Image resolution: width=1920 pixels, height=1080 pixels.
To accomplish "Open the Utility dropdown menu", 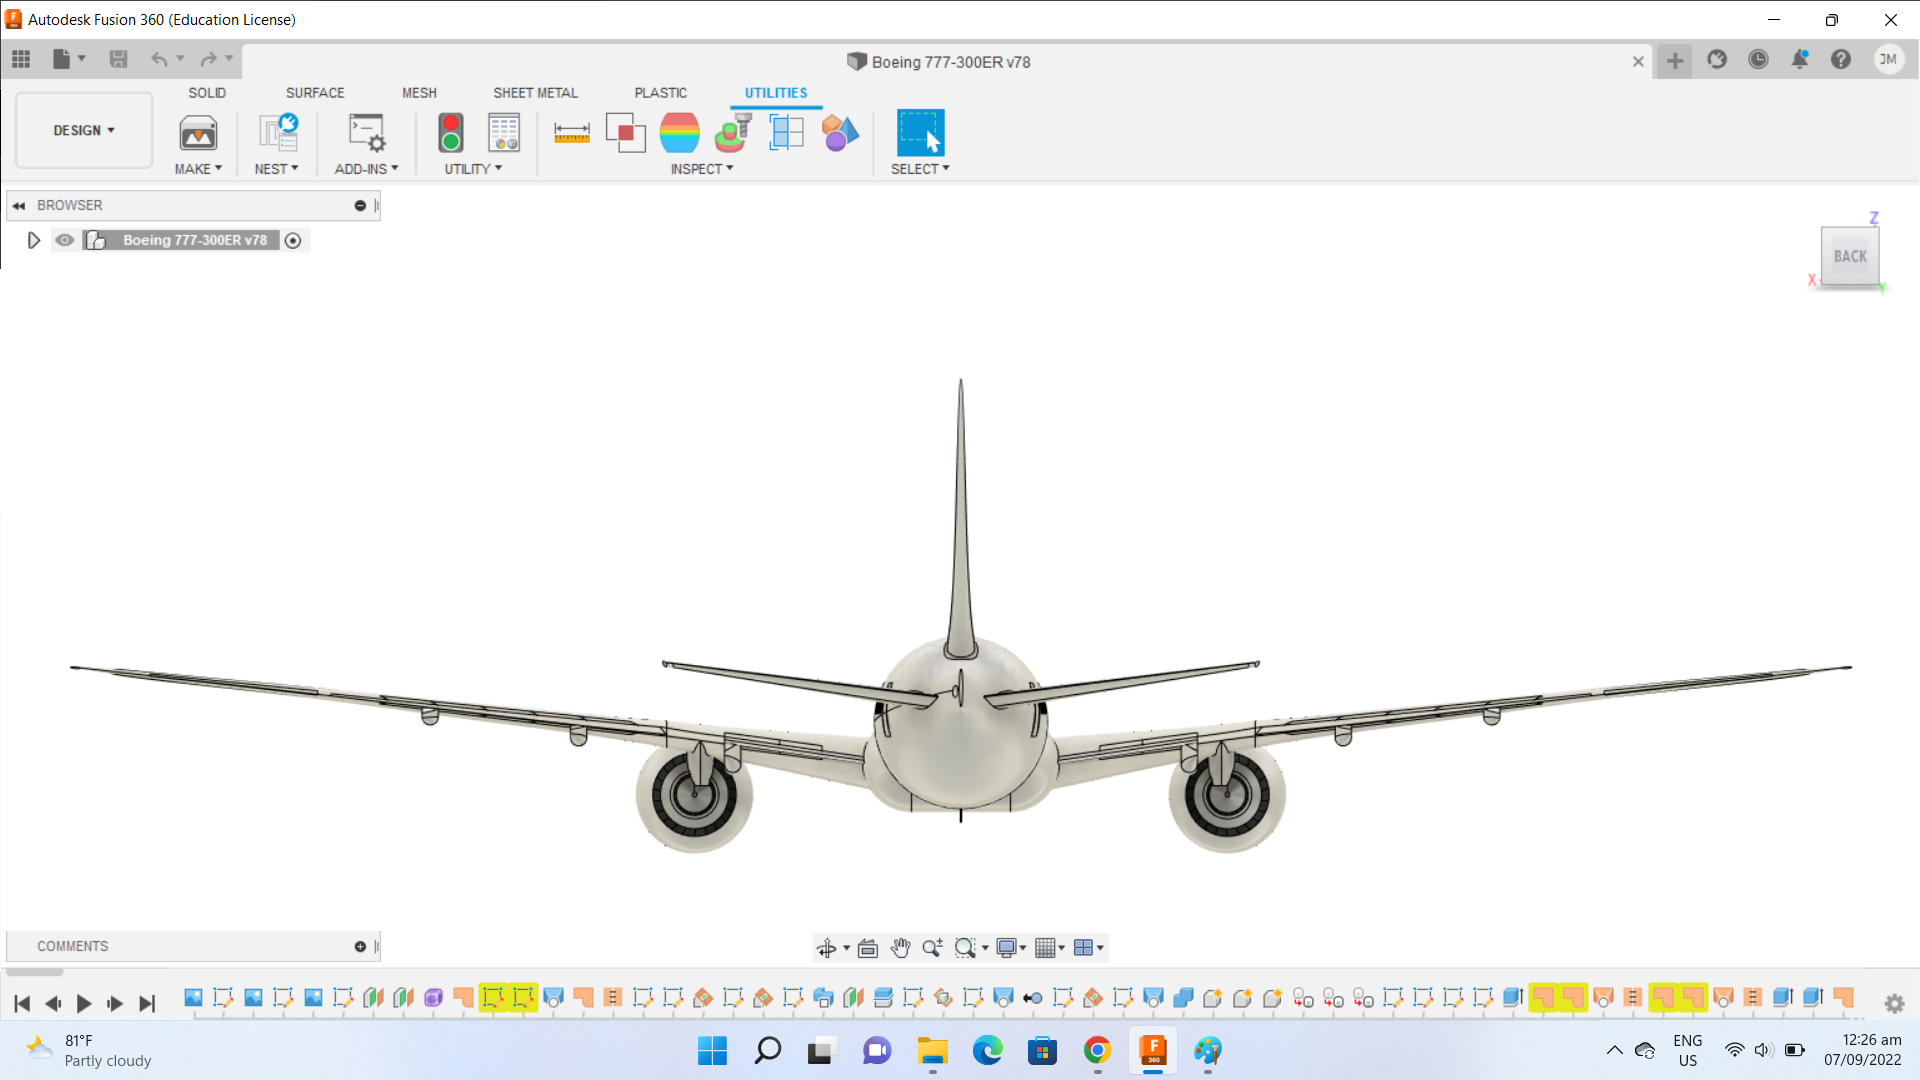I will pos(473,169).
